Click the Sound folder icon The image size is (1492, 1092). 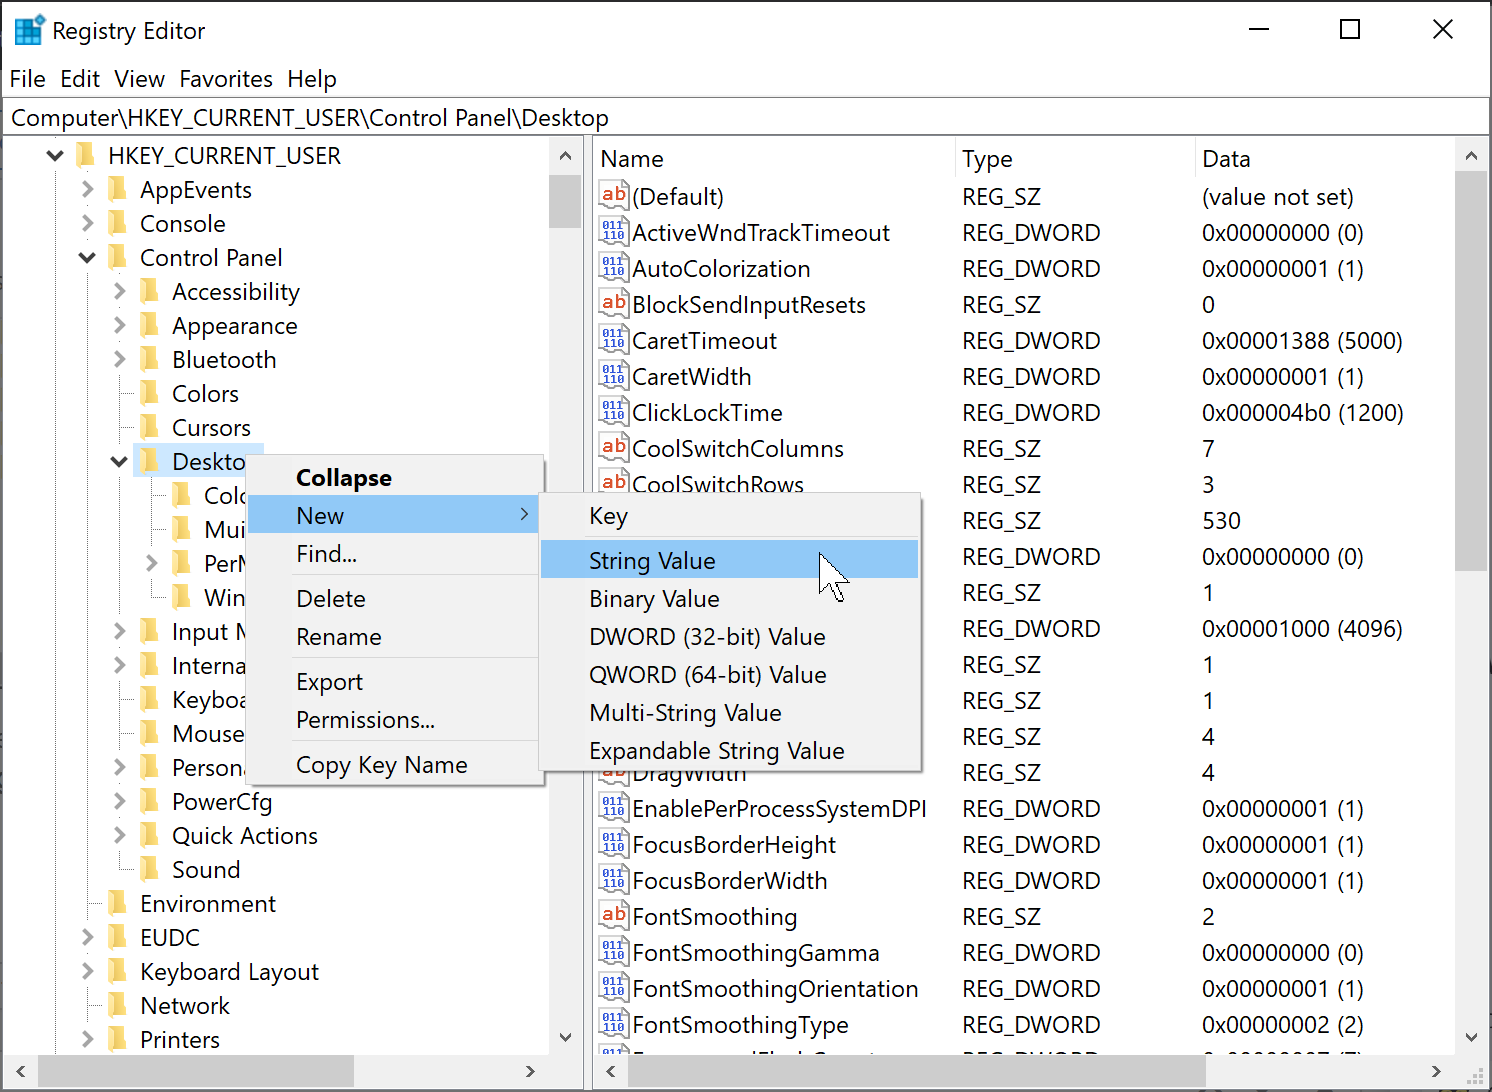point(150,869)
